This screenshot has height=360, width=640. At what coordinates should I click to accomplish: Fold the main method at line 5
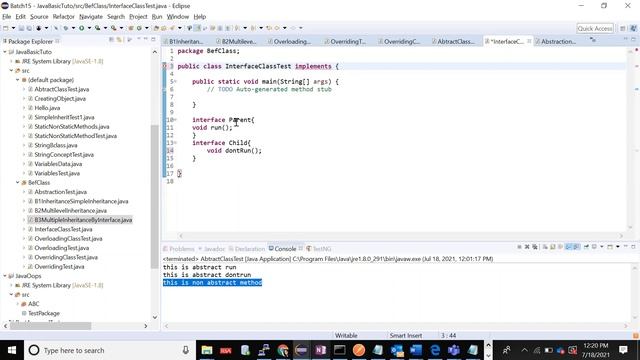coord(175,82)
